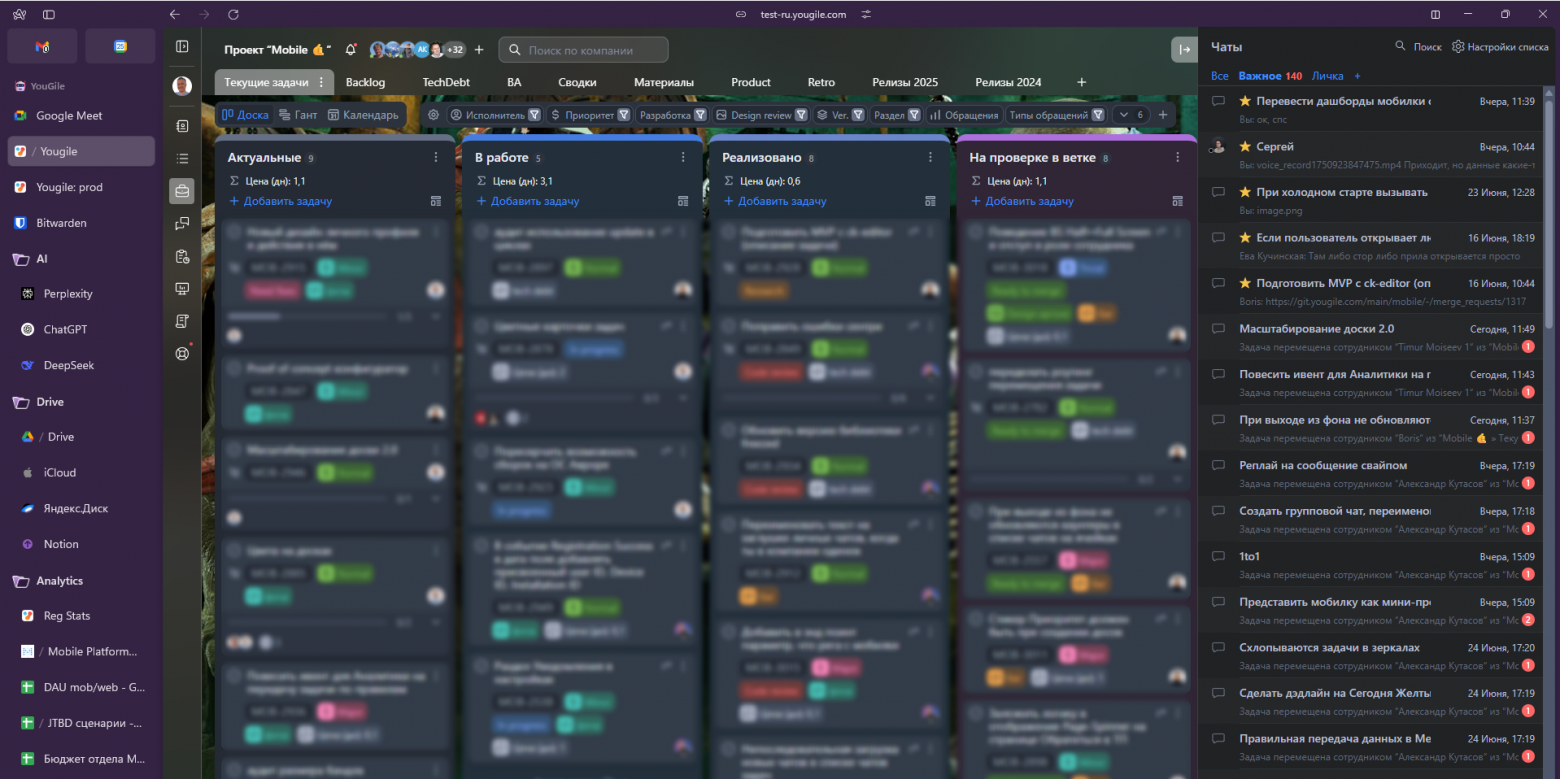
Task: Open Текущие задачи tab options menu
Action: point(321,82)
